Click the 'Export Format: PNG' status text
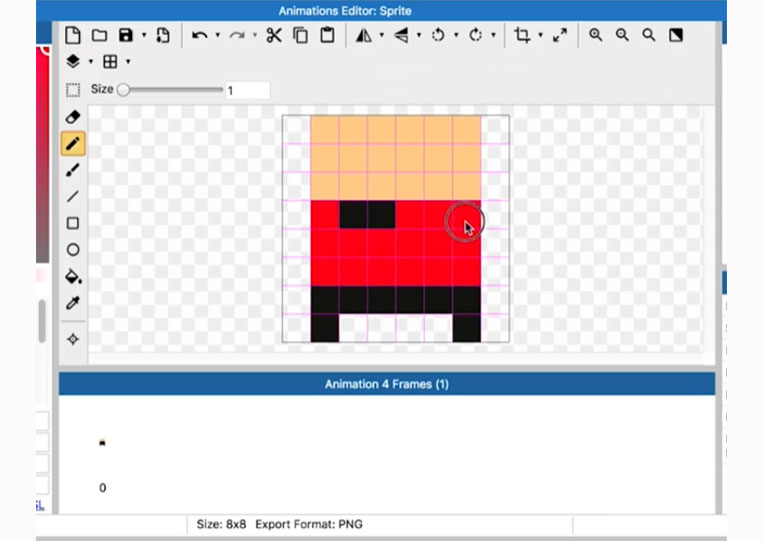This screenshot has width=763, height=541. [x=309, y=524]
